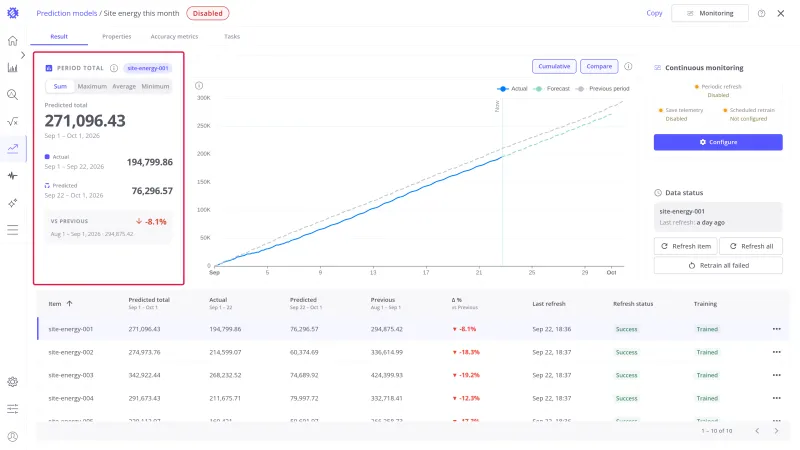800x450 pixels.
Task: Close the prediction model view
Action: pyautogui.click(x=781, y=13)
